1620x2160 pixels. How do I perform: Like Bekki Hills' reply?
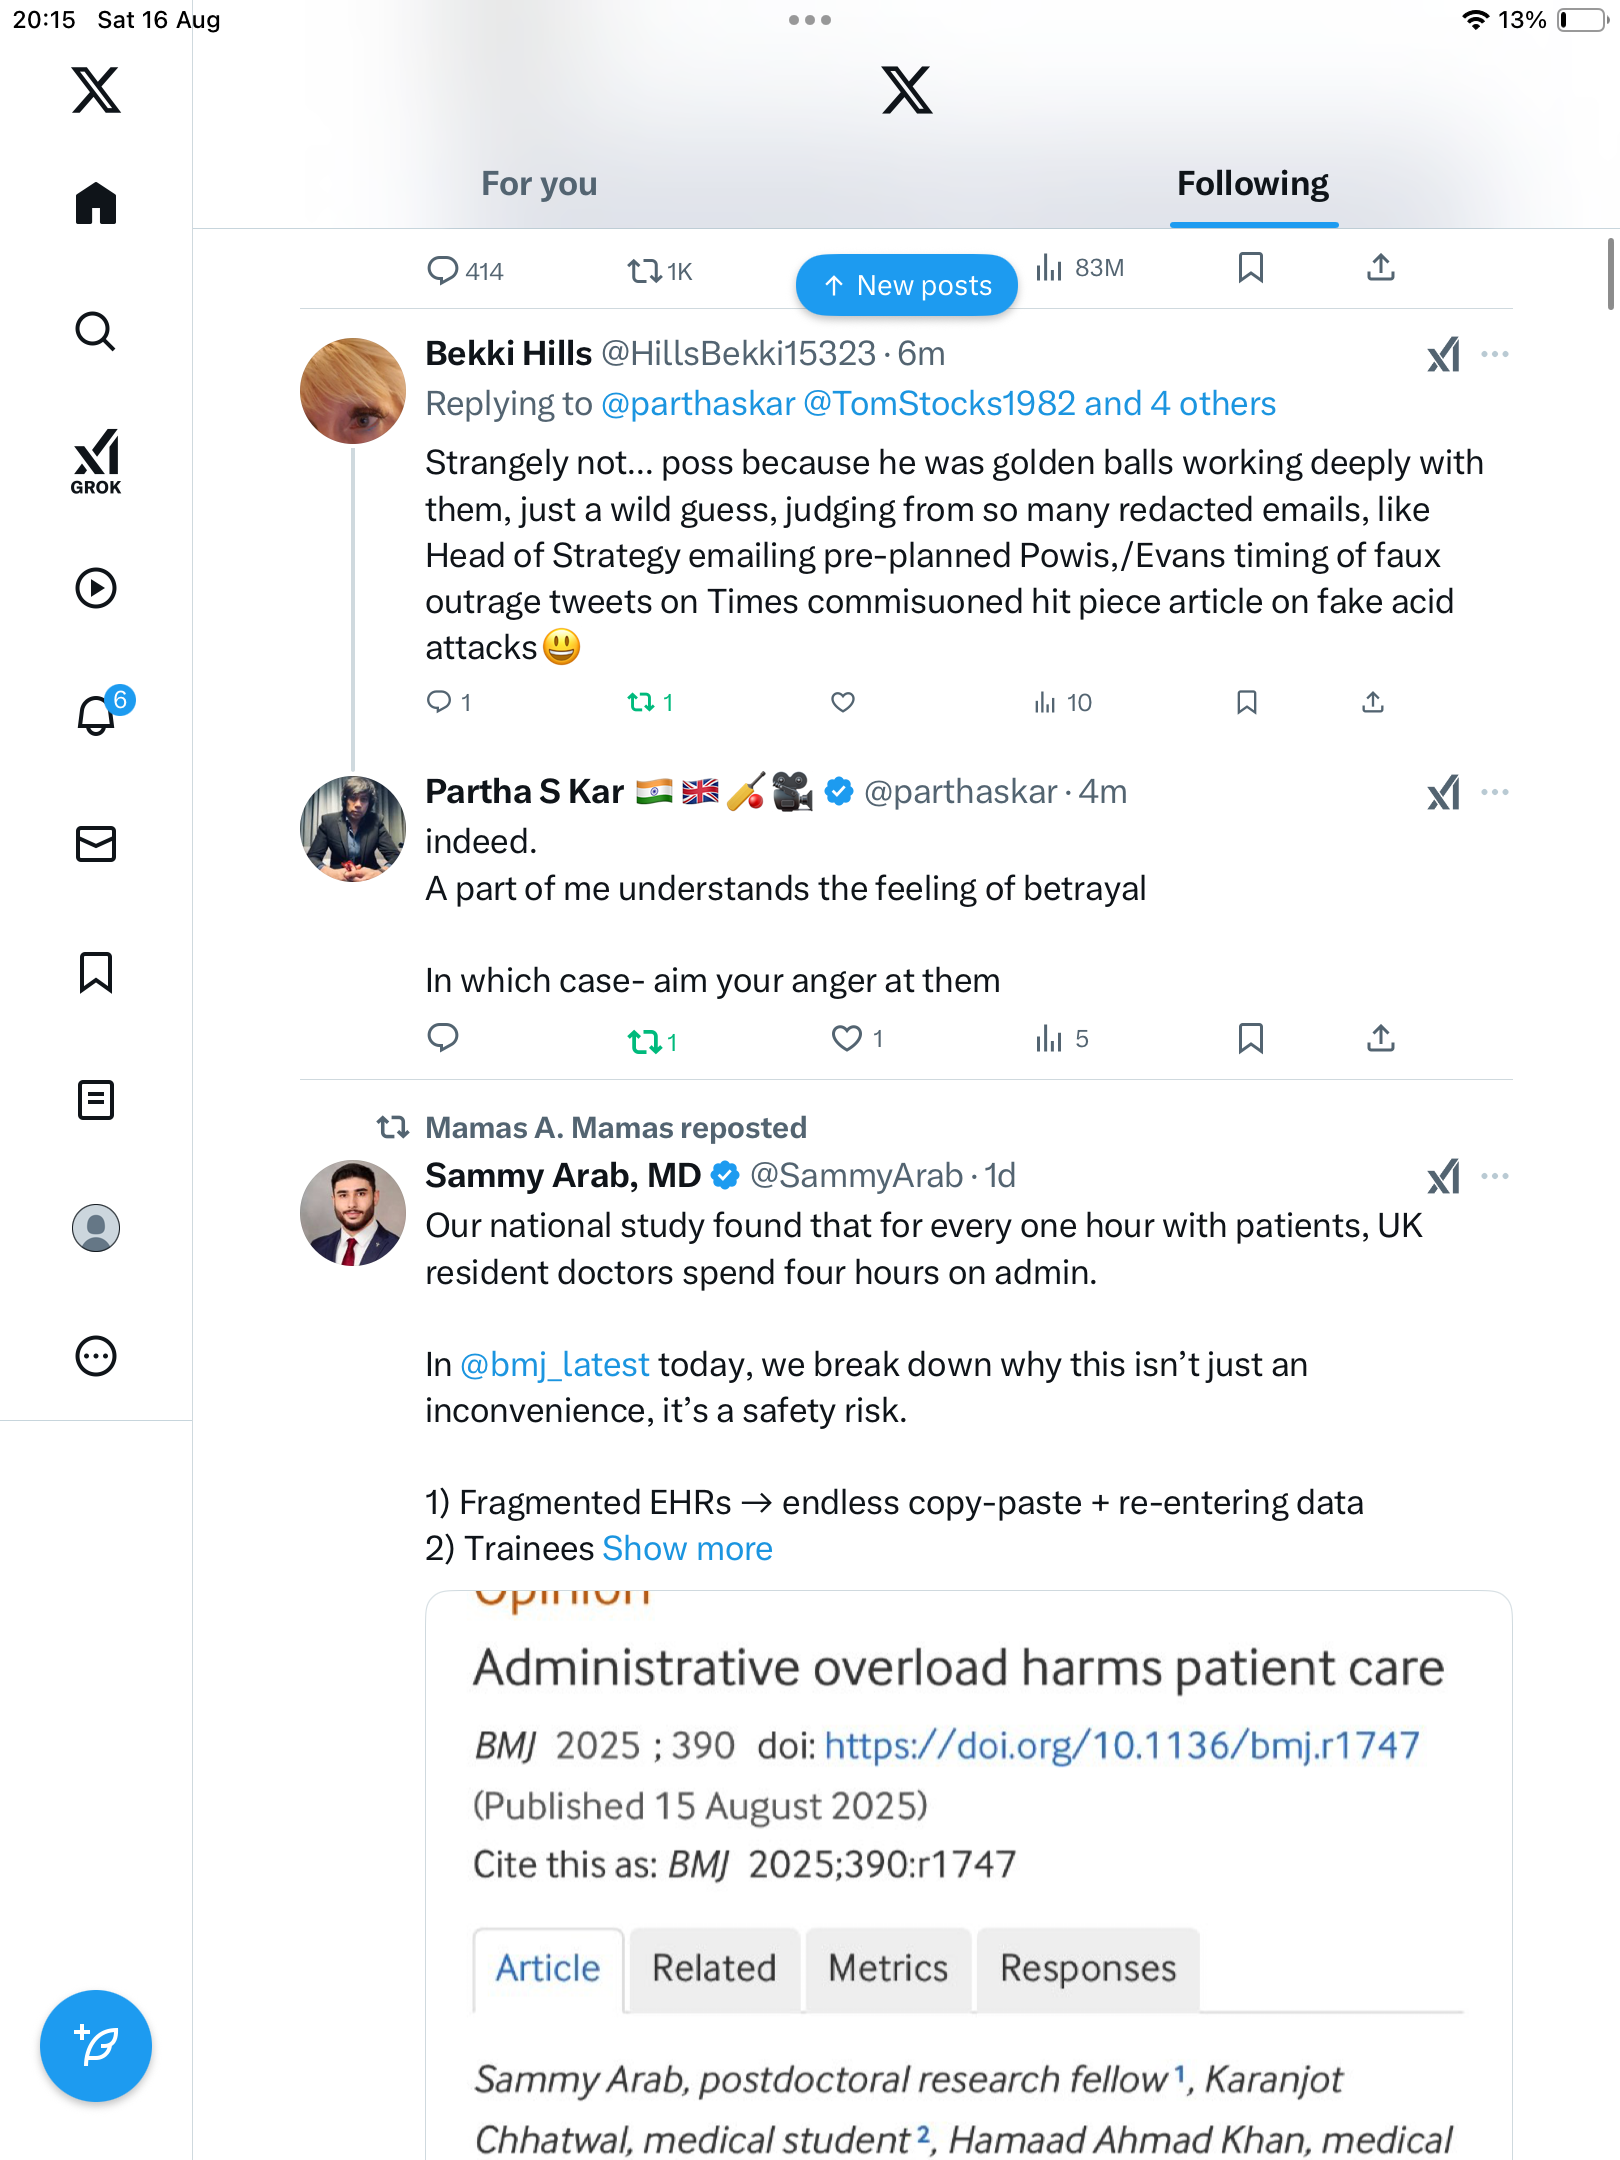843,702
